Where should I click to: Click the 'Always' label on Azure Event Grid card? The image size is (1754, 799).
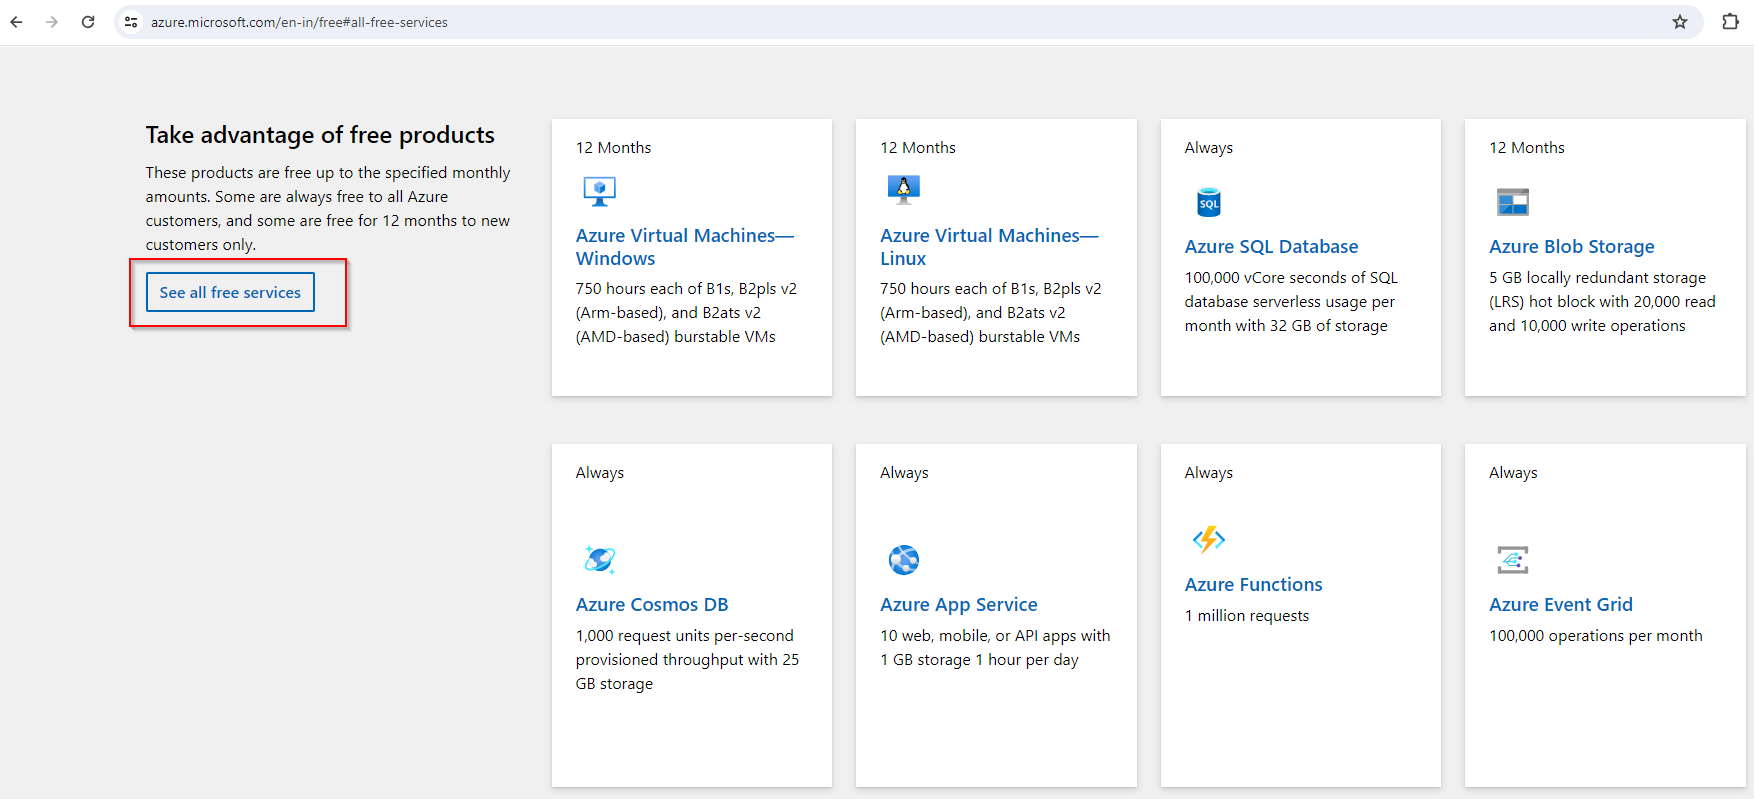pos(1513,473)
